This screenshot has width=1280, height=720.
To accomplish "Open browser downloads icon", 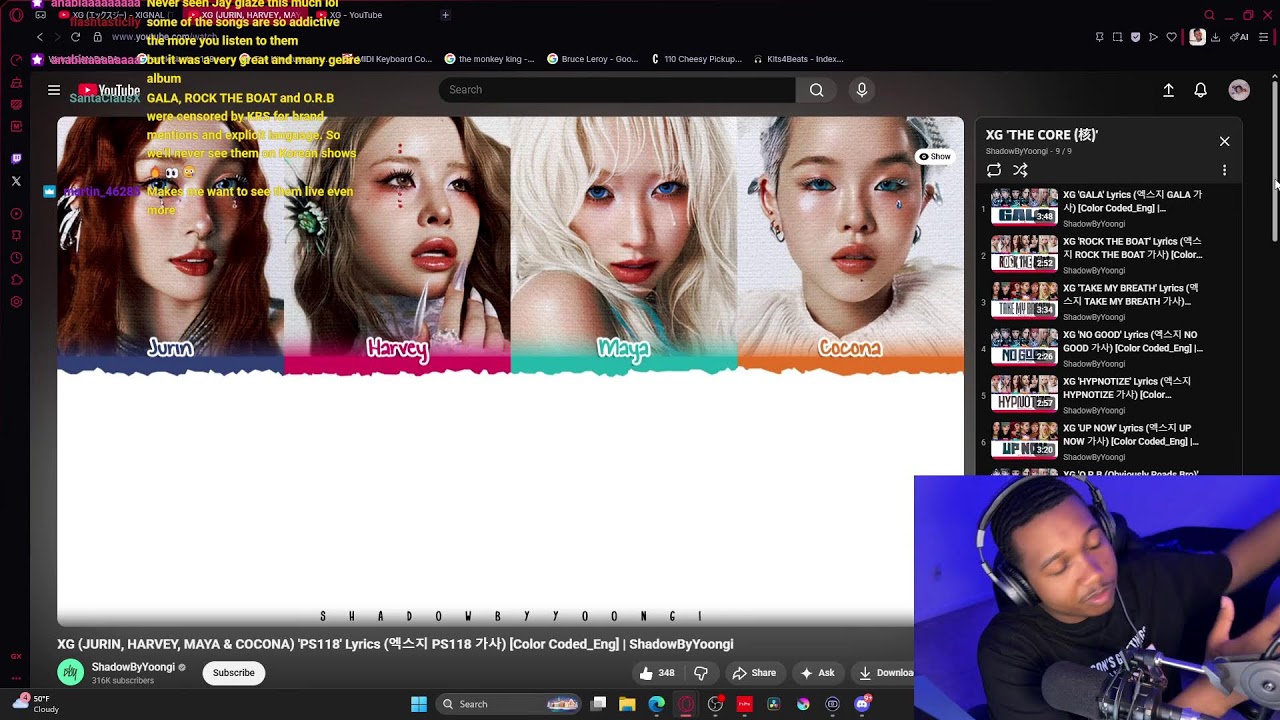I will coord(1215,37).
